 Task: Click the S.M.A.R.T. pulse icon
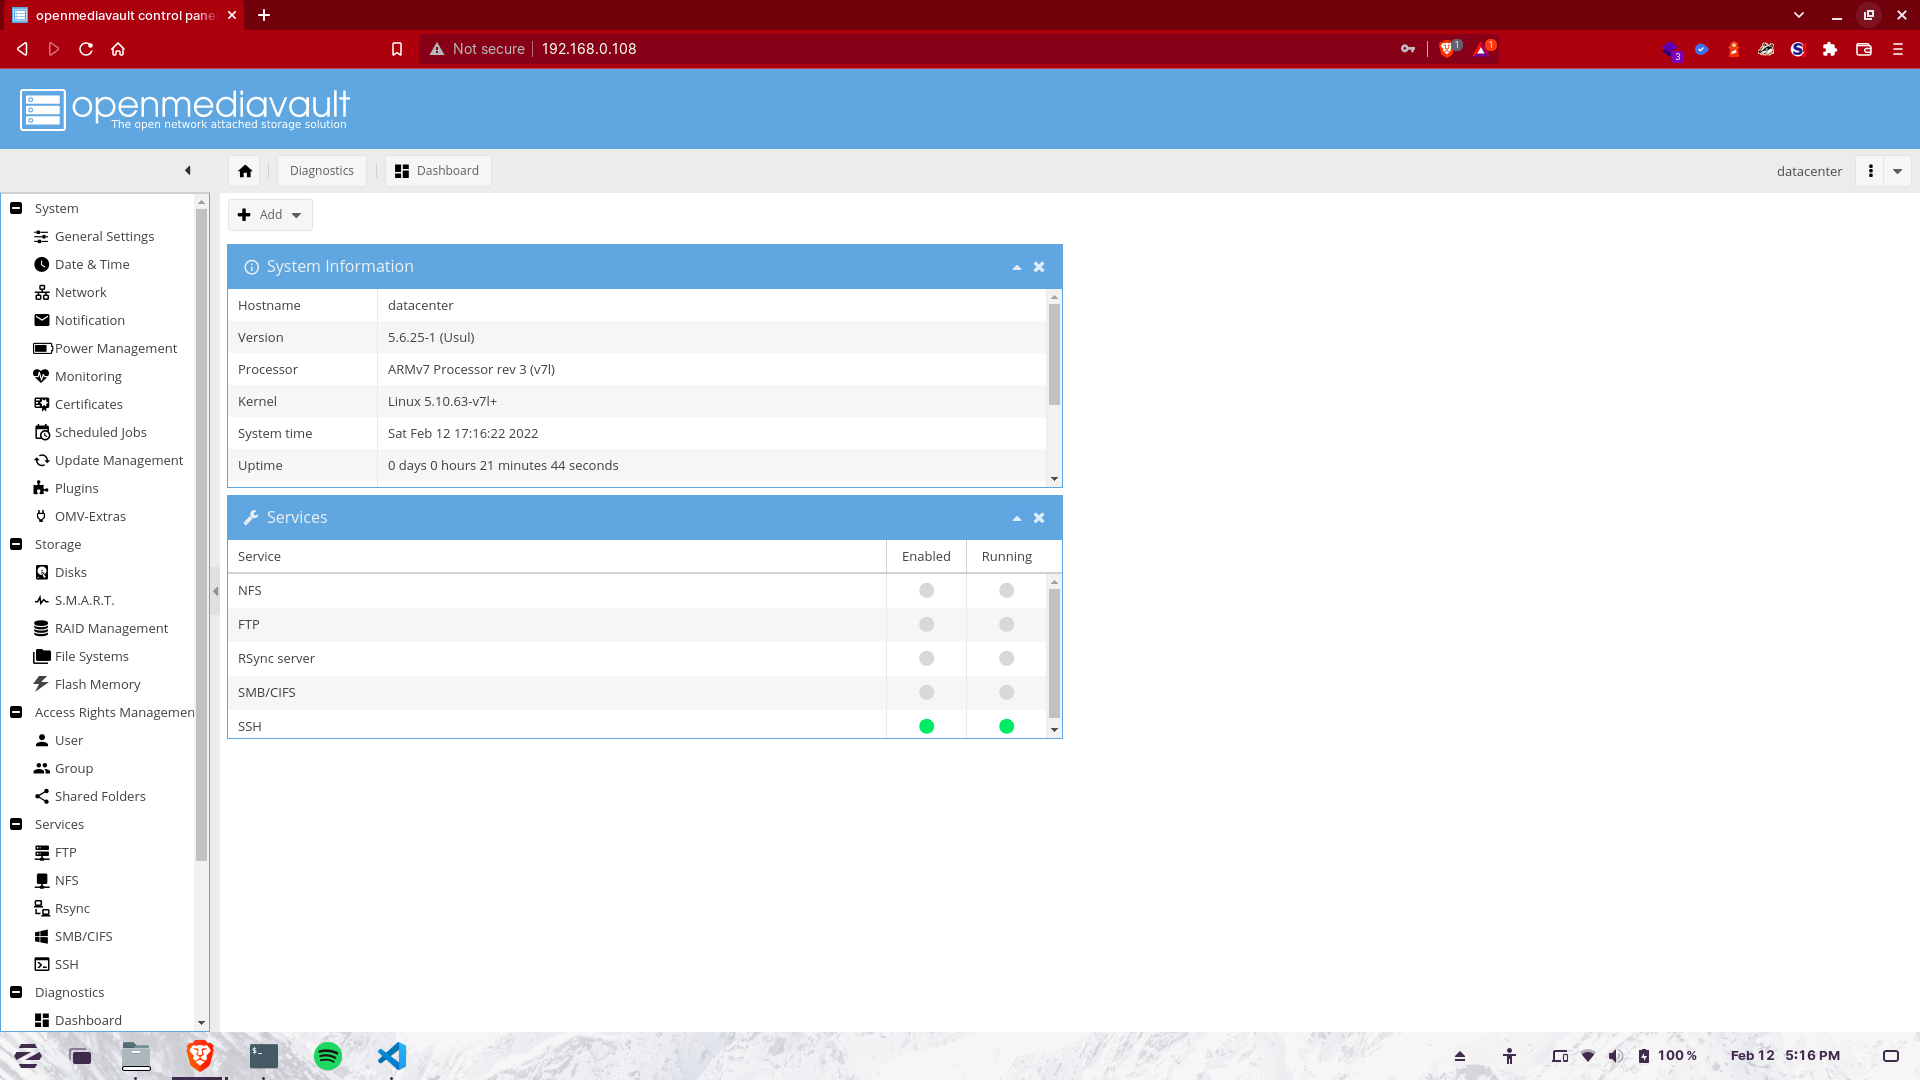pos(42,600)
